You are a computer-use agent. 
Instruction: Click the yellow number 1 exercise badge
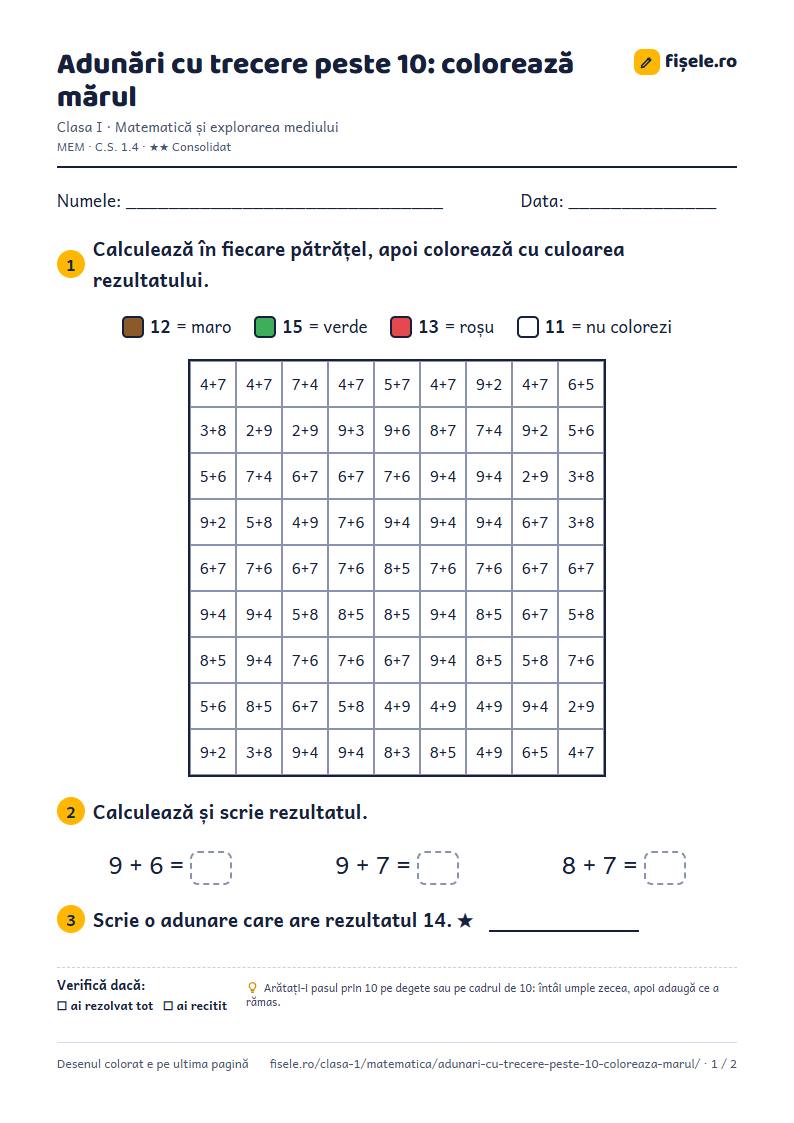(71, 265)
